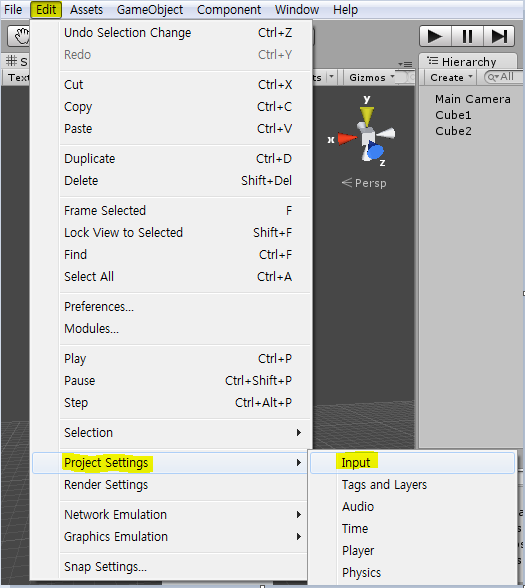Viewport: 525px width, 588px height.
Task: Choose Lock View to Selected
Action: (x=172, y=232)
